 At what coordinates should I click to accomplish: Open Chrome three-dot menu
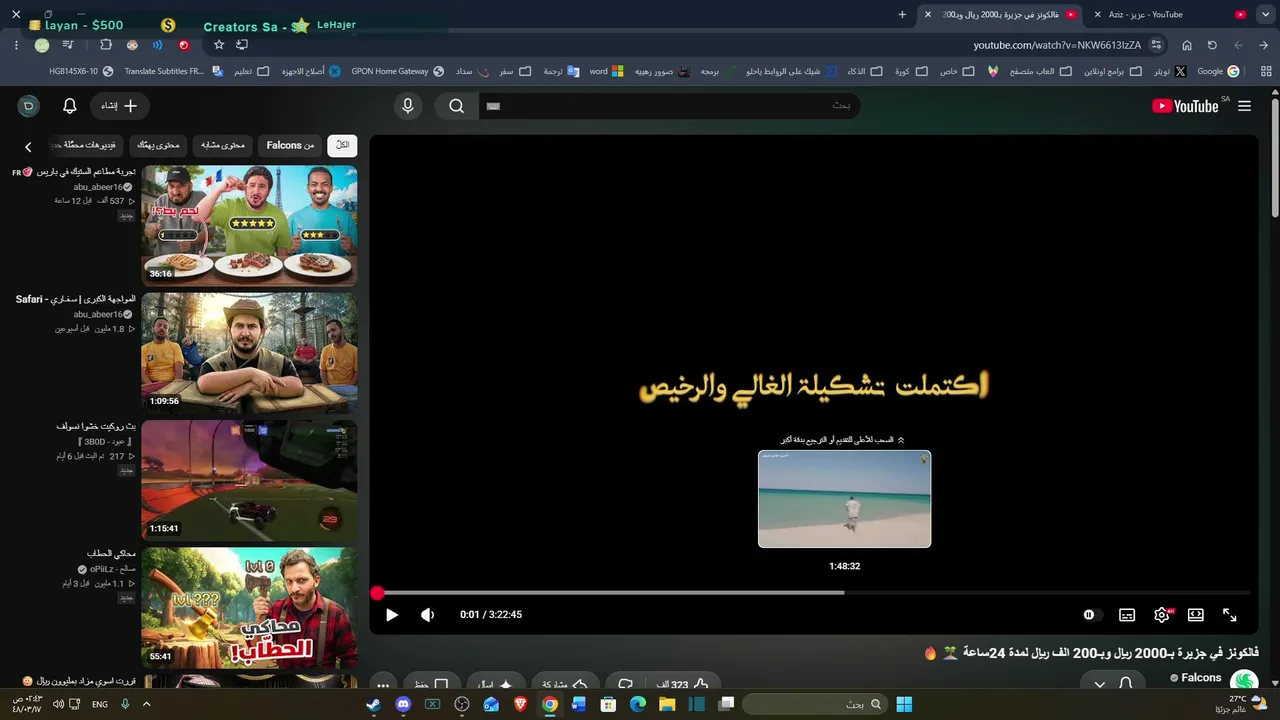[x=16, y=45]
